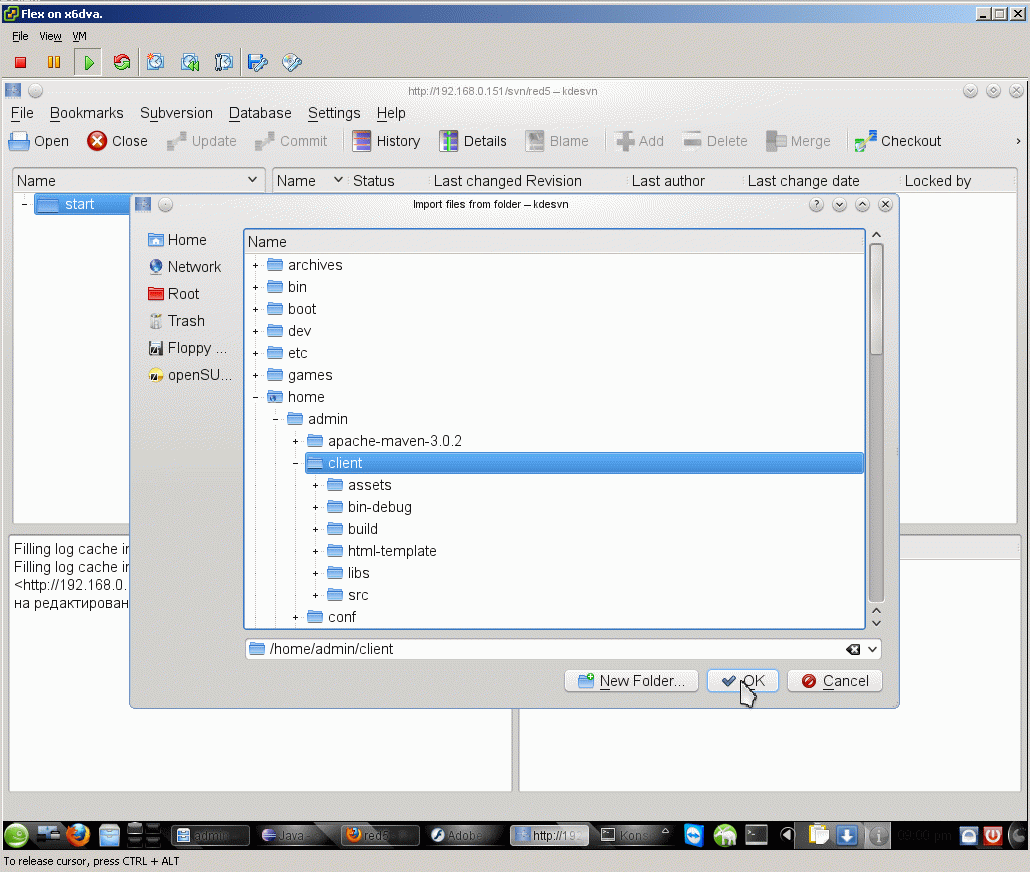Open Trash in the places sidebar

177,321
